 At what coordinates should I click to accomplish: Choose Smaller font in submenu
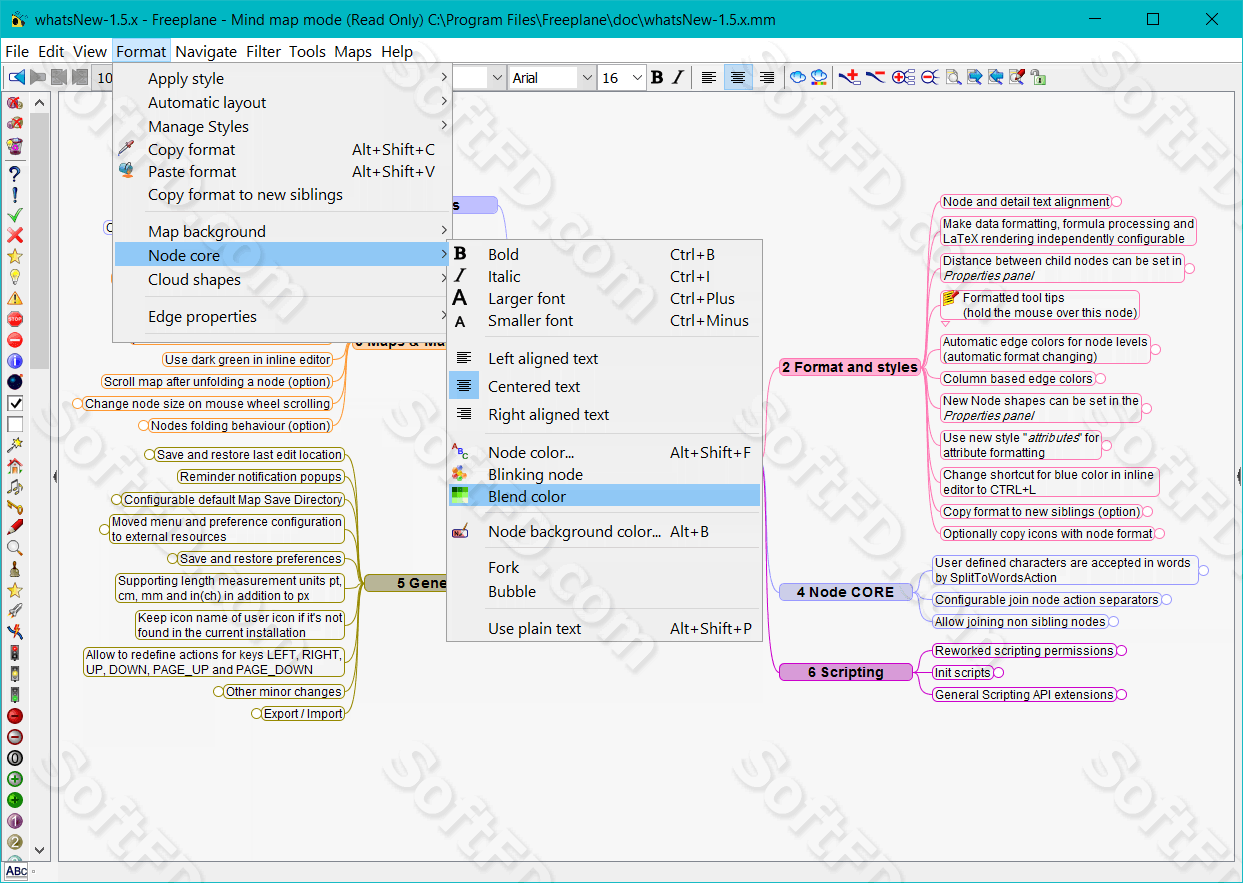[x=604, y=320]
